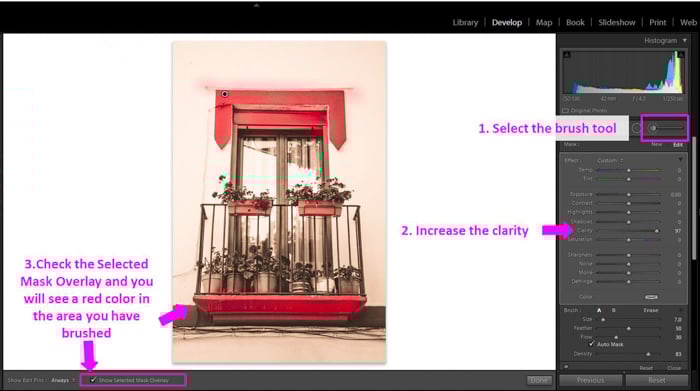Switch to the Develop module
The image size is (700, 391).
[x=507, y=22]
